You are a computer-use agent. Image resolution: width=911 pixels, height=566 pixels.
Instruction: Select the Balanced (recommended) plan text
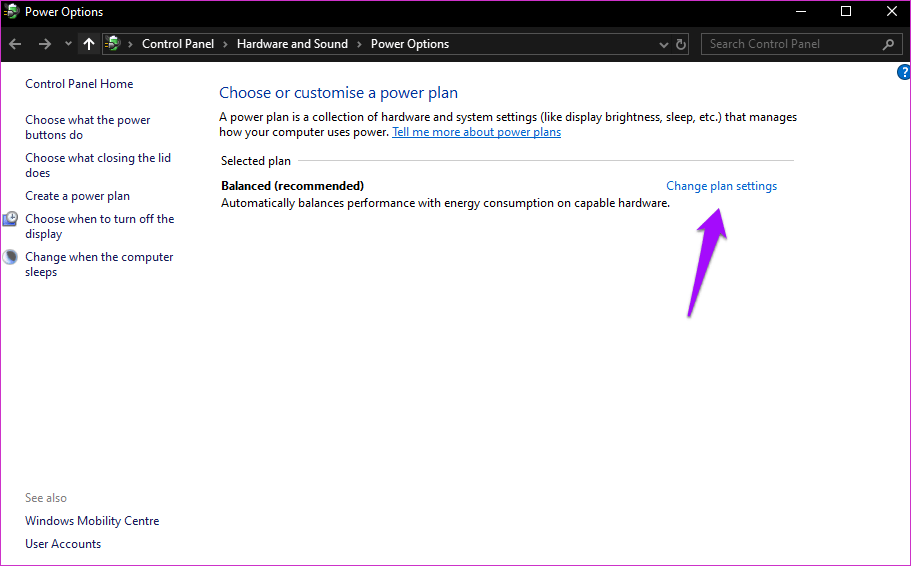pos(292,186)
